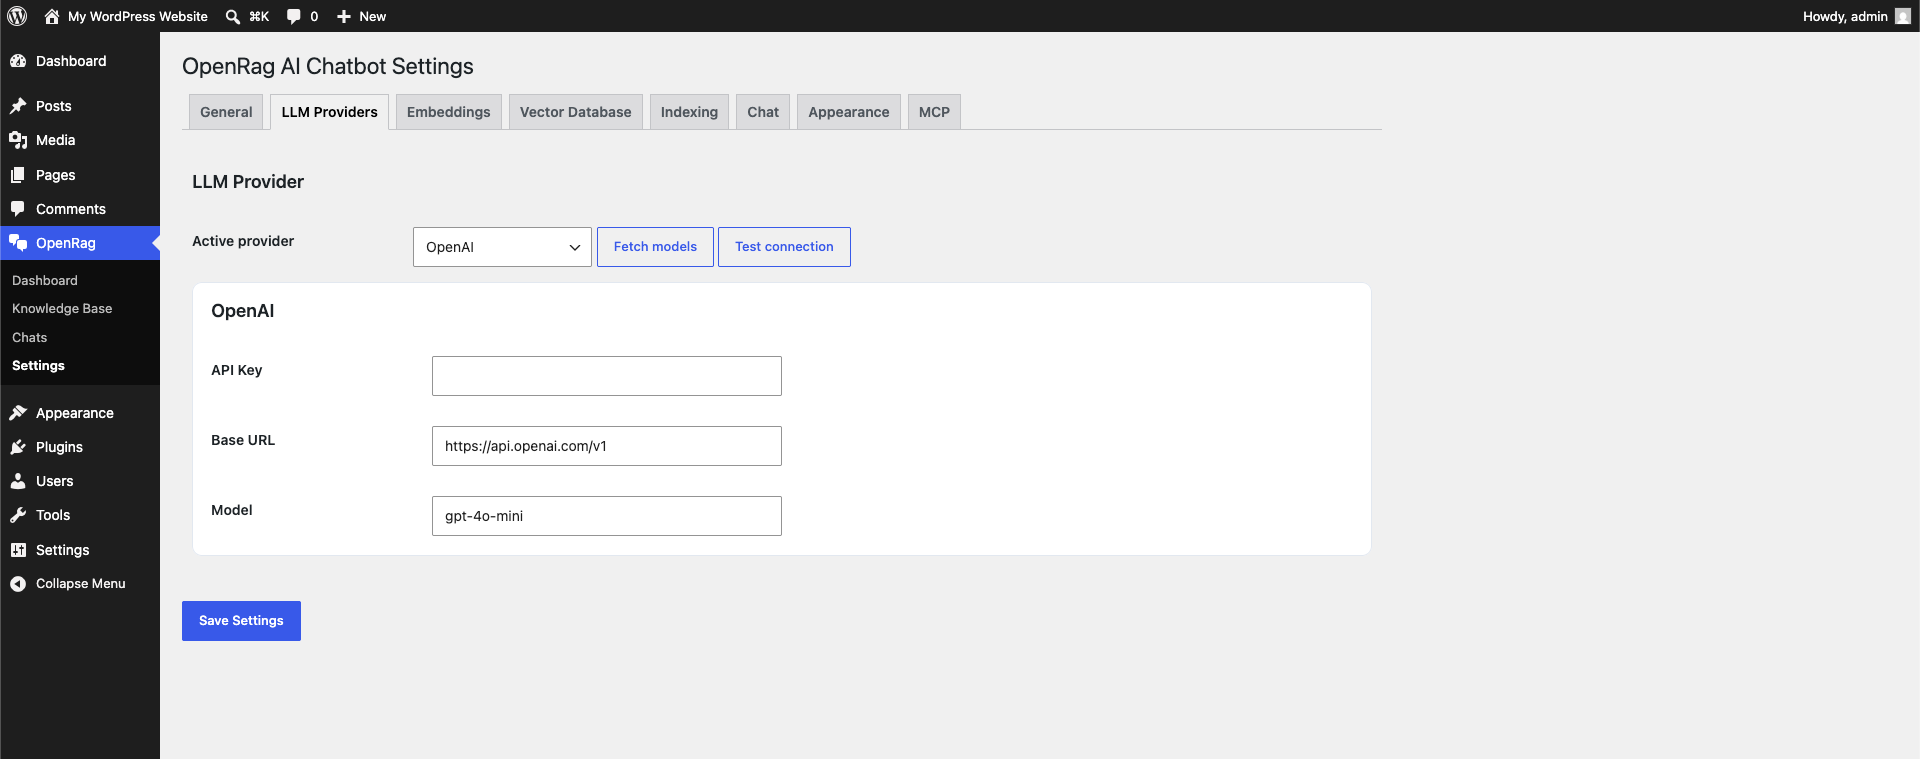Click the Collapse Menu arrow icon
Image resolution: width=1920 pixels, height=759 pixels.
[18, 584]
